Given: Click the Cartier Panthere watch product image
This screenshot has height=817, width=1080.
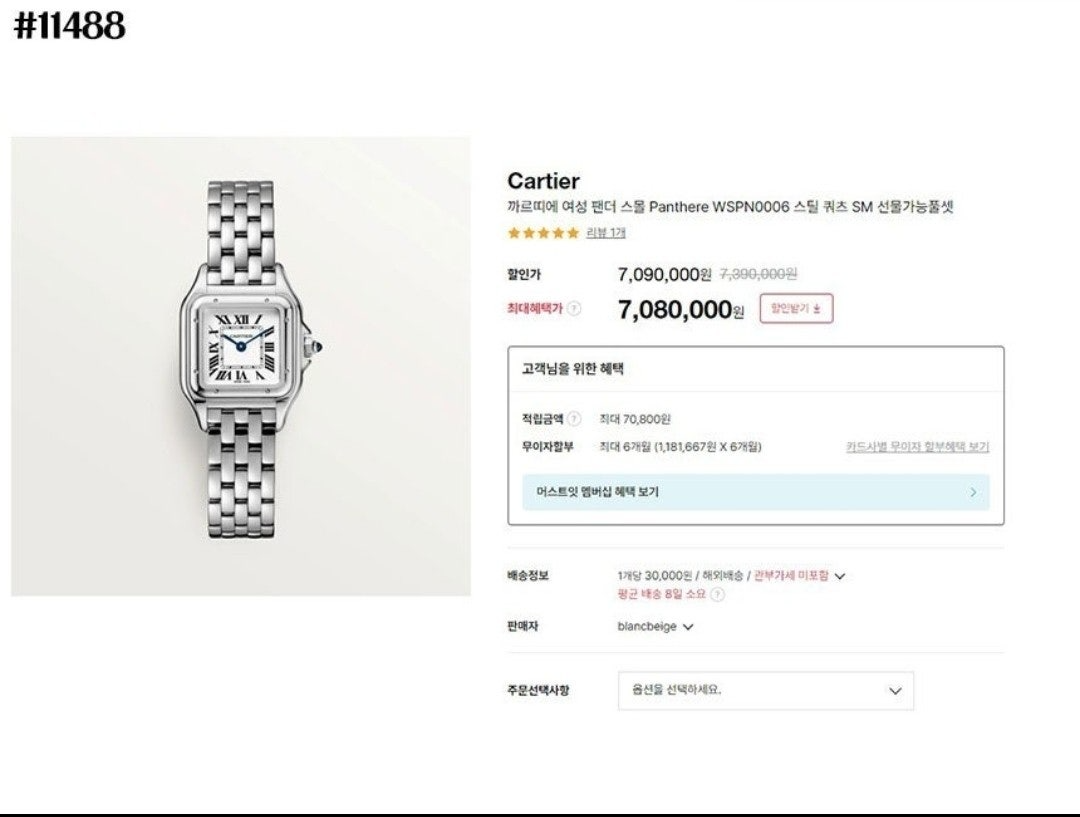Looking at the screenshot, I should [x=240, y=366].
